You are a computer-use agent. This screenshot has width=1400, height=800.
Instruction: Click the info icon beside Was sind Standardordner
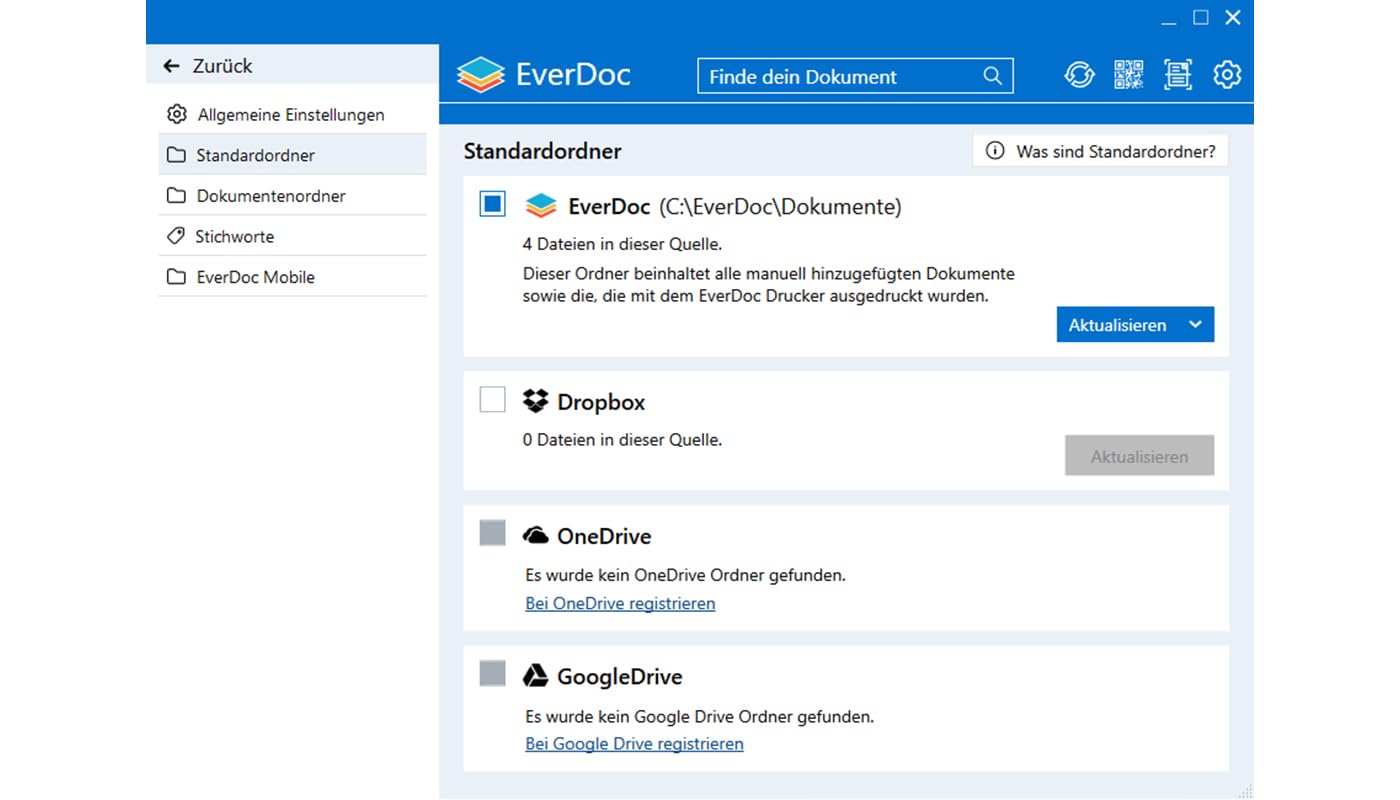[995, 151]
